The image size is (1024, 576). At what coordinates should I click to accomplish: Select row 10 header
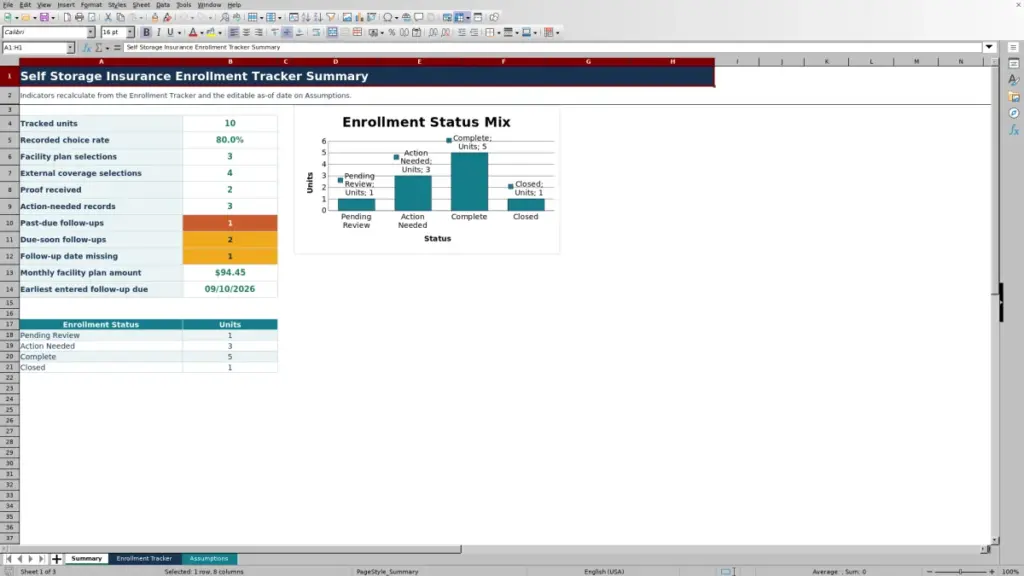9,223
